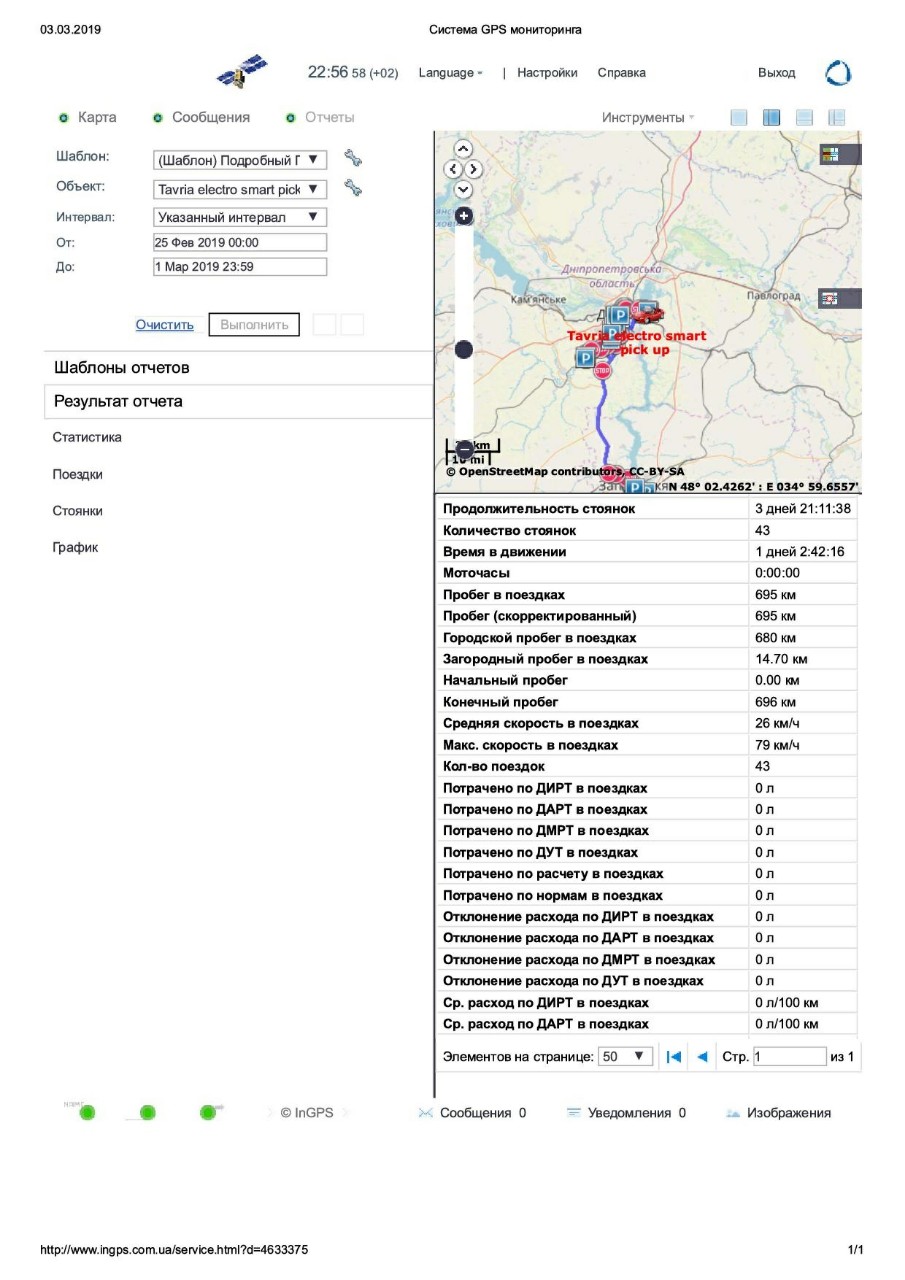
Task: Select the Карта radio option
Action: pos(64,118)
